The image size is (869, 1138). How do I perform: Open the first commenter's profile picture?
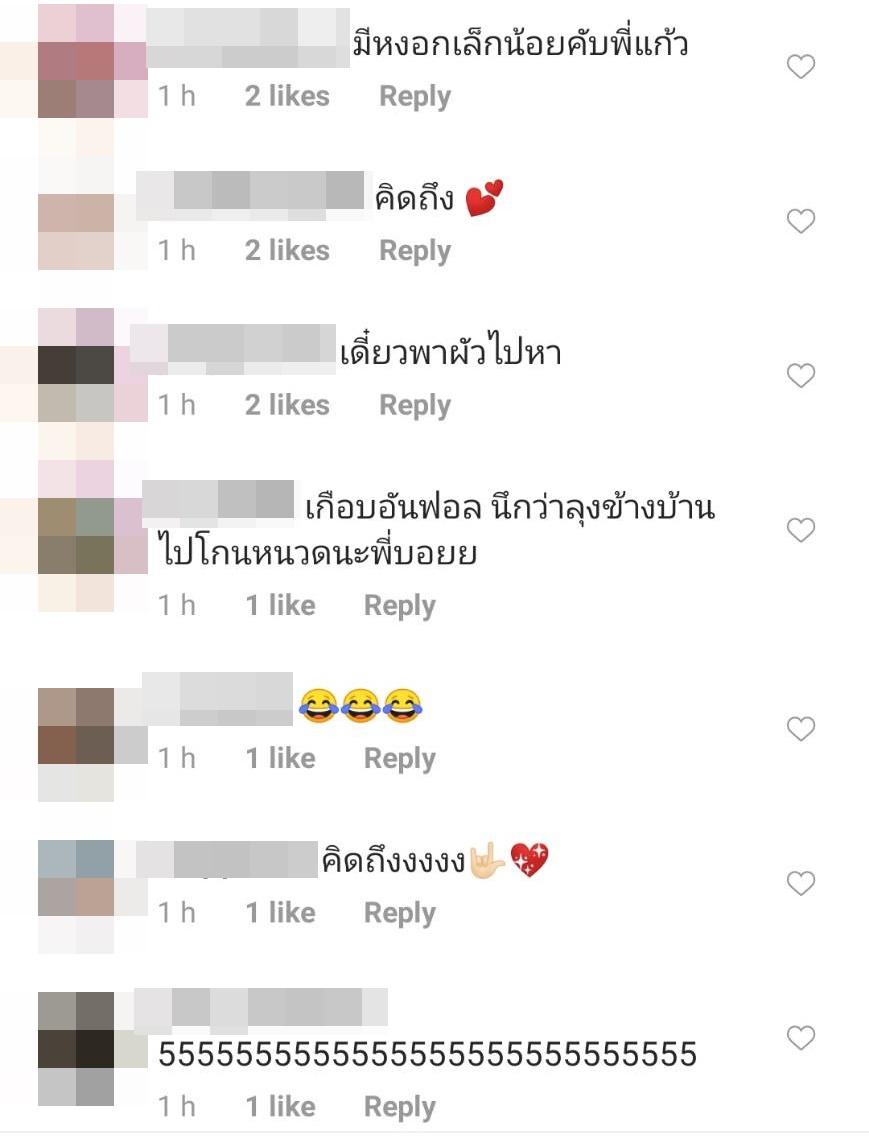click(76, 61)
